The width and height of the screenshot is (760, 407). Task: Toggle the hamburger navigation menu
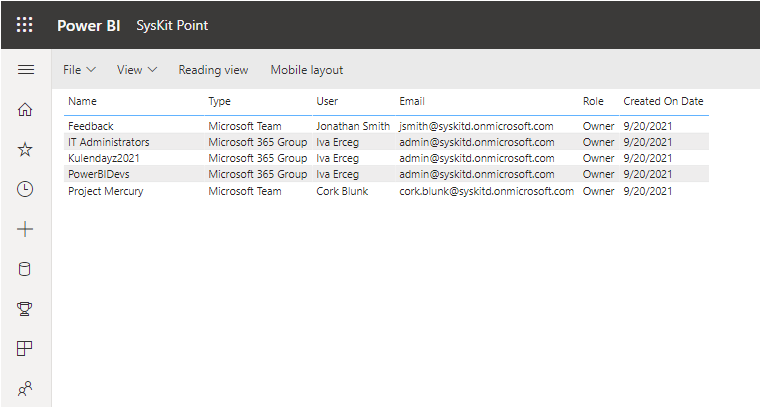[x=26, y=70]
